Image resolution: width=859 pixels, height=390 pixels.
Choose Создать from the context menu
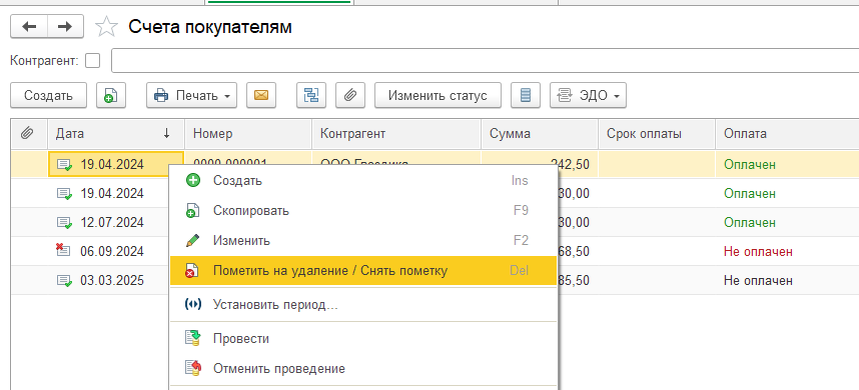click(363, 180)
